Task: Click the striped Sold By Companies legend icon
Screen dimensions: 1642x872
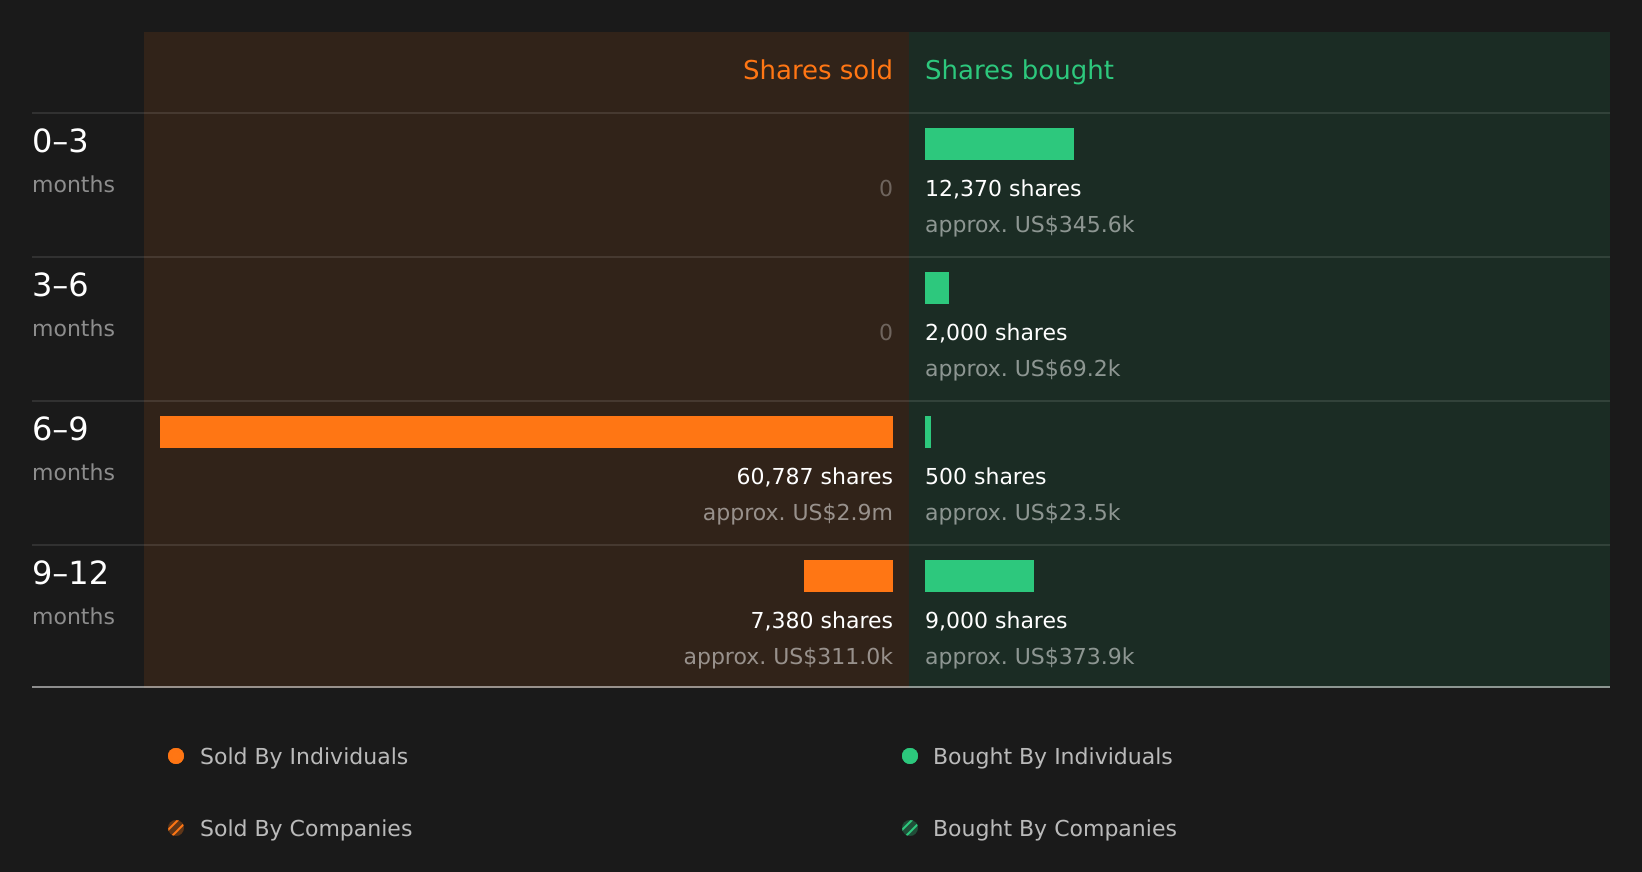Action: pyautogui.click(x=176, y=828)
